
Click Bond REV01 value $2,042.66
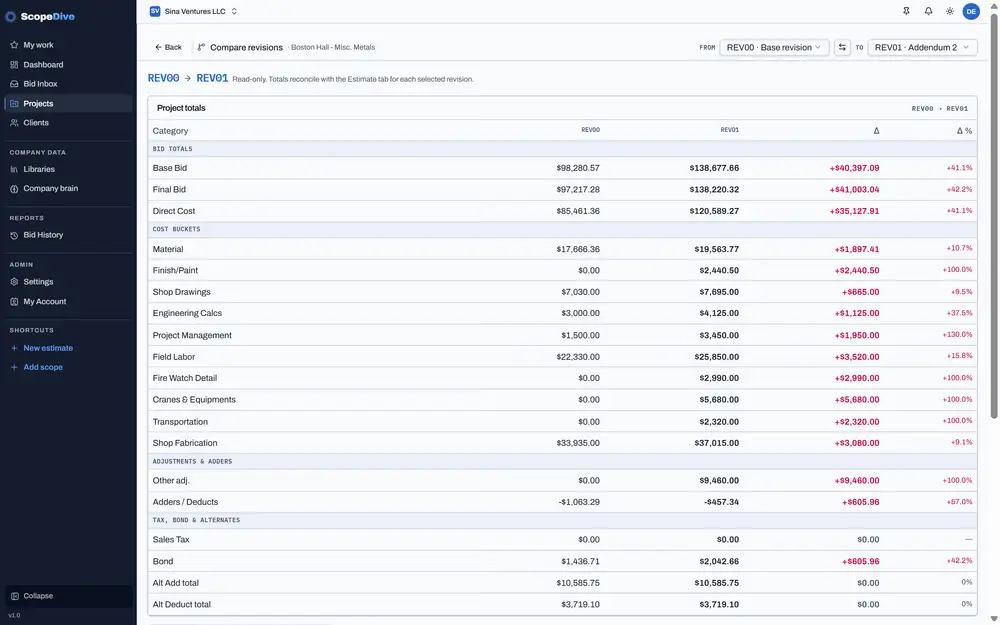(719, 562)
